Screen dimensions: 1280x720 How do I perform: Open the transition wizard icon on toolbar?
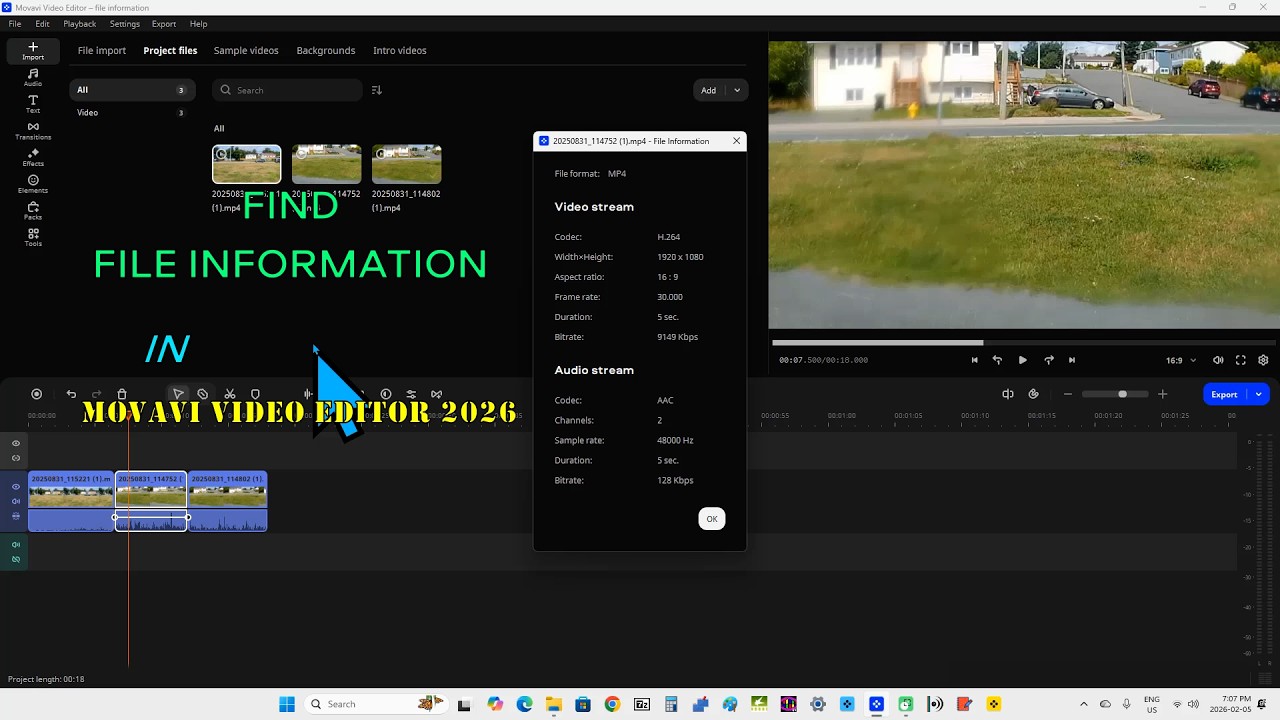click(436, 394)
